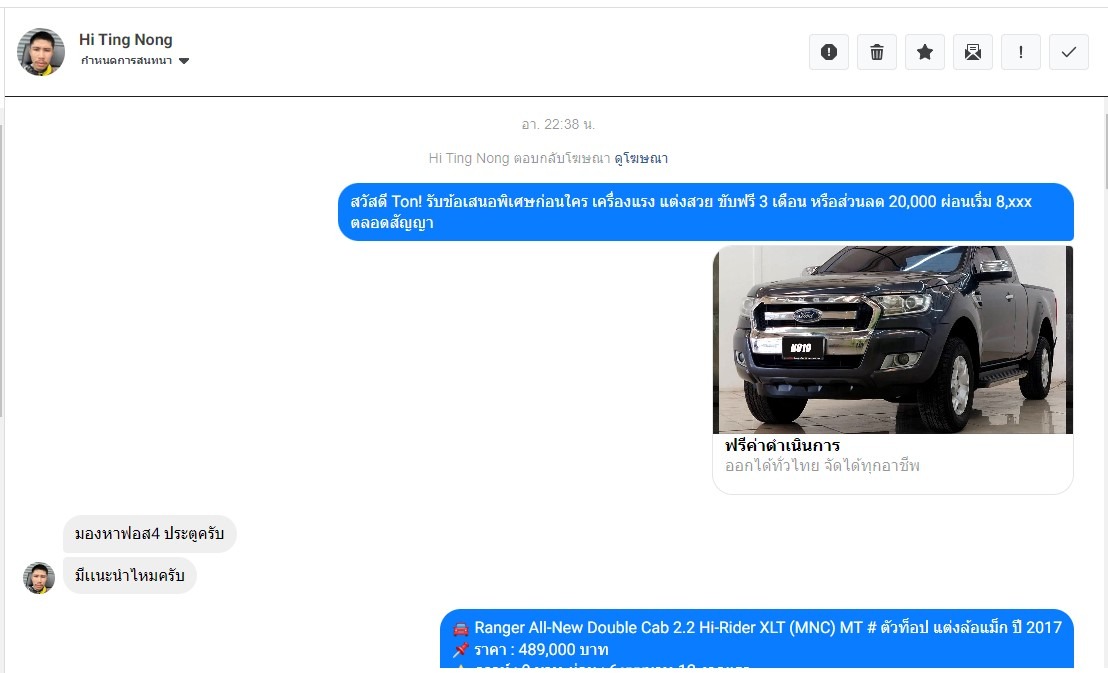The height and width of the screenshot is (673, 1108).
Task: Click the ฟรีค่าดำเนินการ ad card title
Action: (782, 445)
